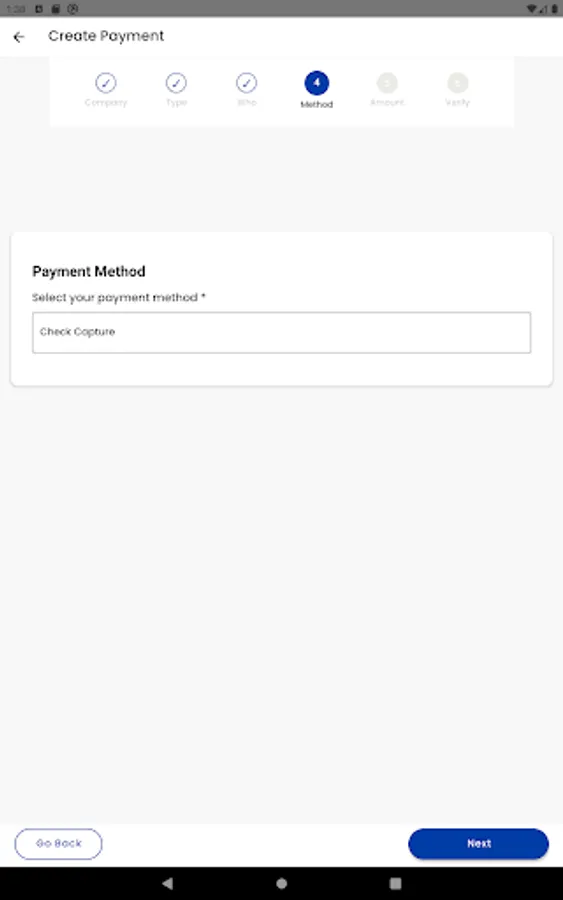The image size is (563, 900).
Task: Tap the Android recent apps square
Action: (x=395, y=883)
